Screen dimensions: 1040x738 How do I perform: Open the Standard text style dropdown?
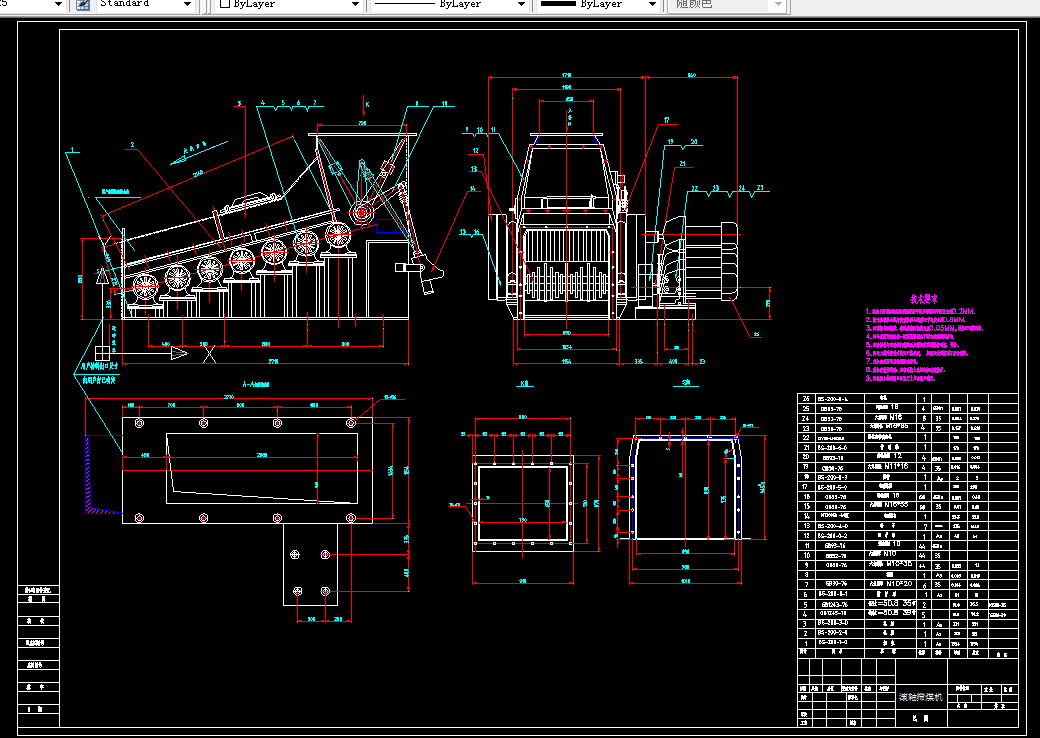pos(146,4)
